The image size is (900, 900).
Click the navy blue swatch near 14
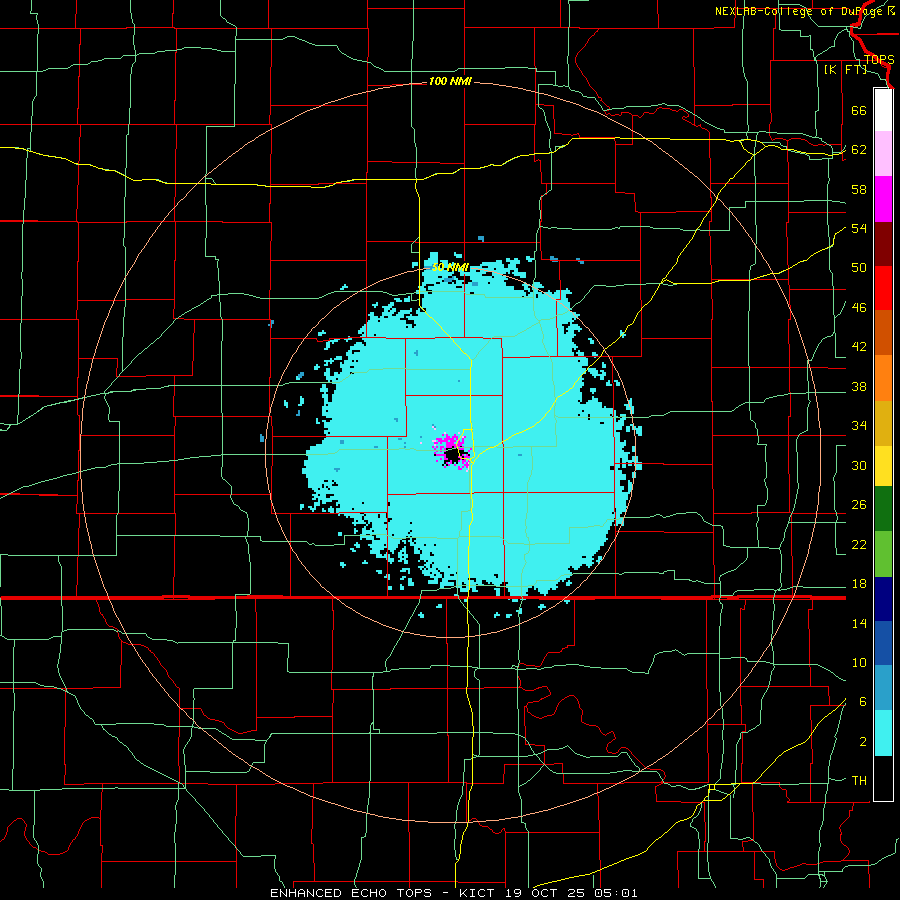coord(883,599)
